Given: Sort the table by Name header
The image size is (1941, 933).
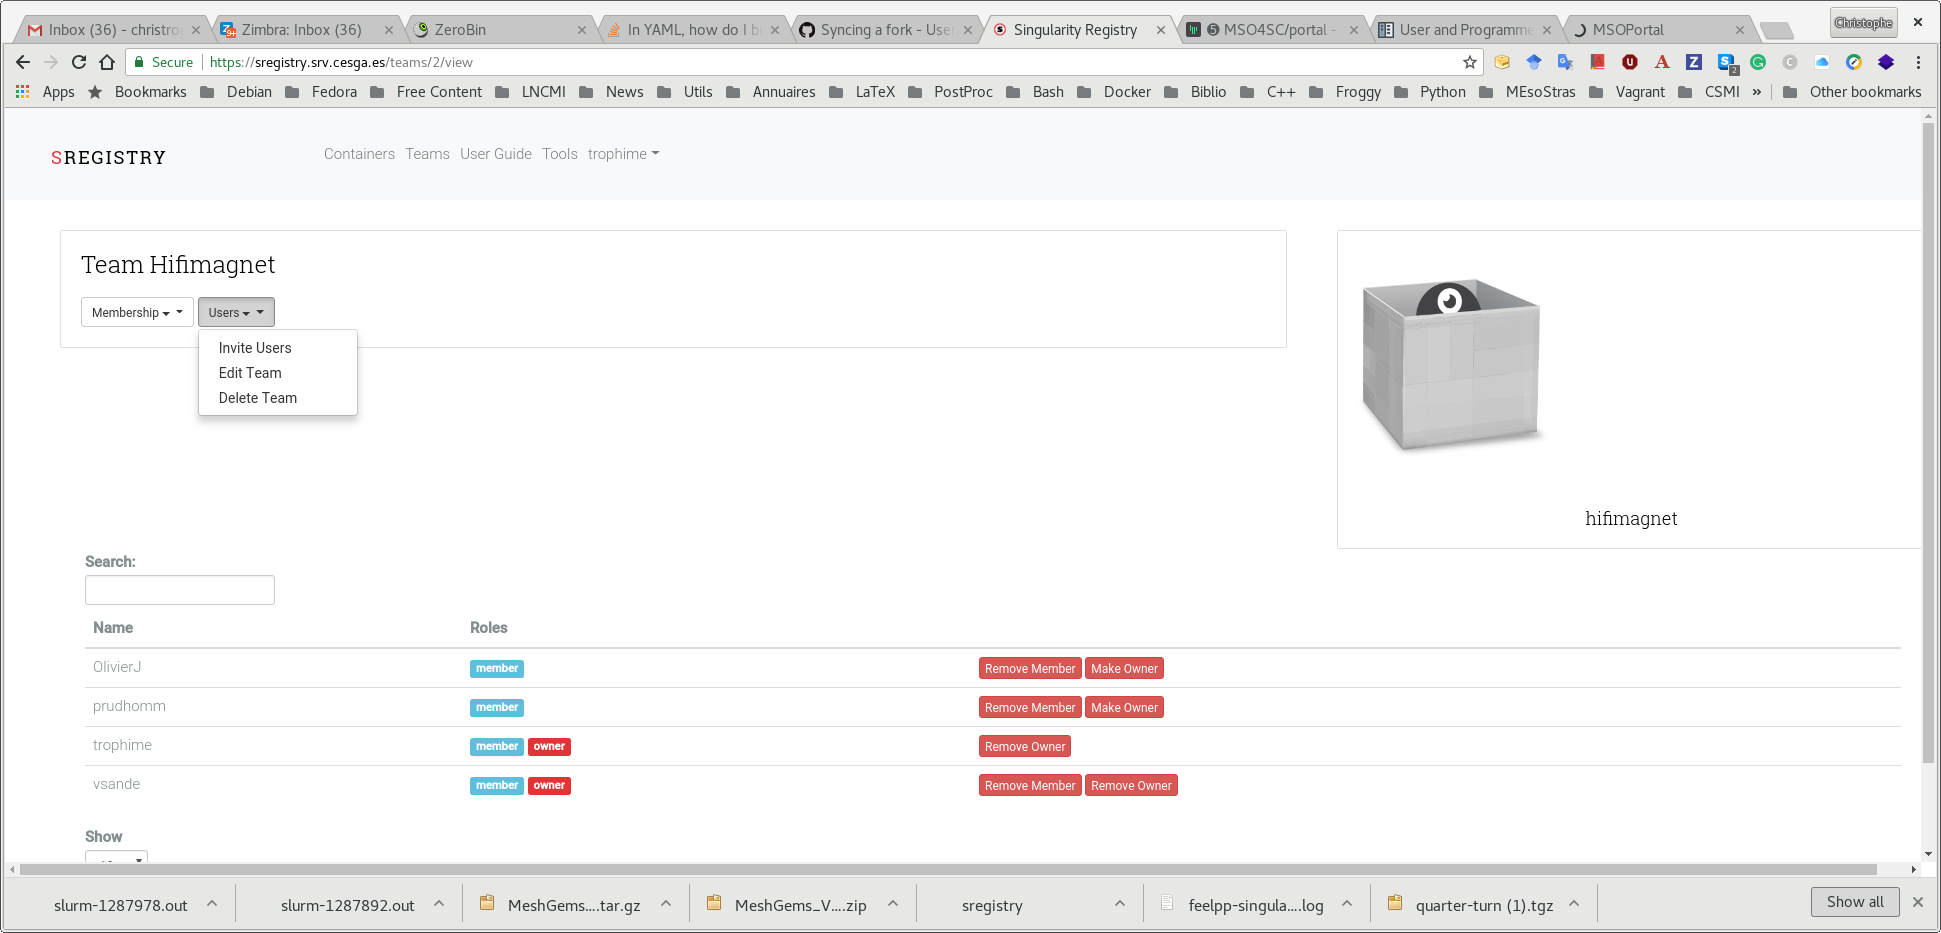Looking at the screenshot, I should [113, 628].
